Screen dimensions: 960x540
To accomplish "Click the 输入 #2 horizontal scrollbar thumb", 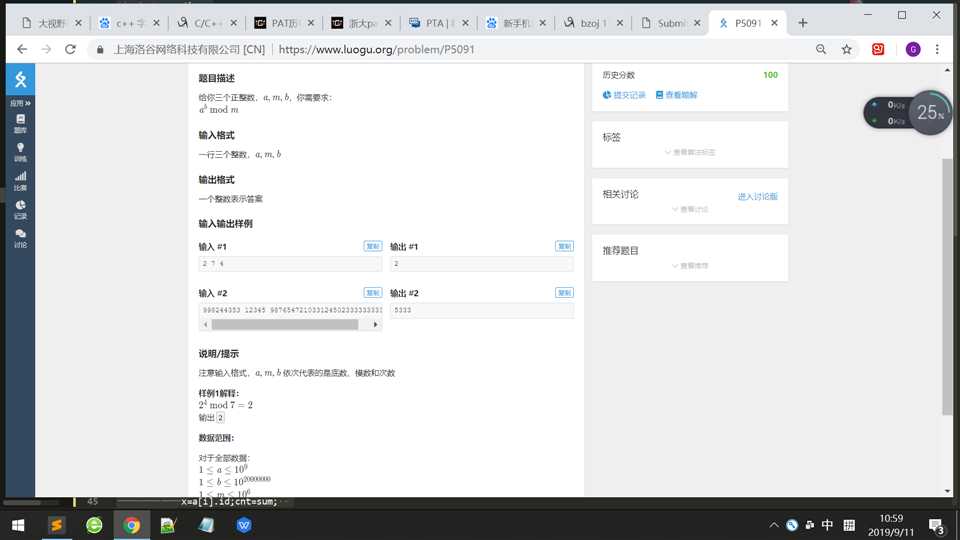I will pos(285,324).
